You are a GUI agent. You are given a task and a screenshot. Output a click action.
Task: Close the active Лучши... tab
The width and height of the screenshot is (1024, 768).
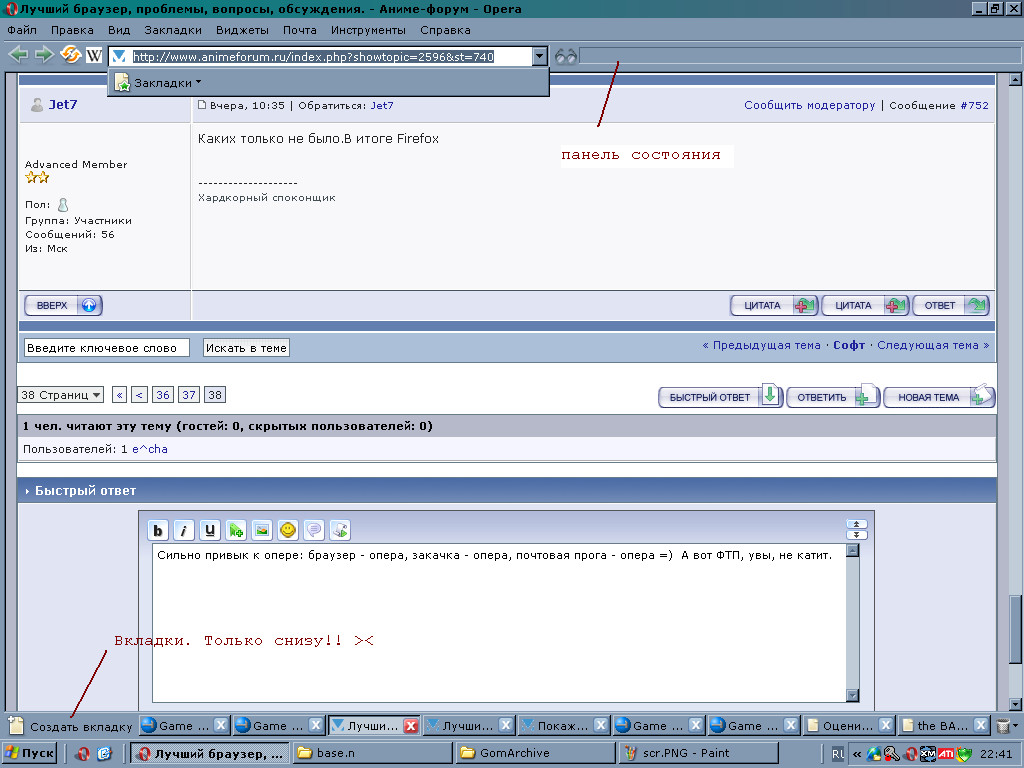pos(410,726)
